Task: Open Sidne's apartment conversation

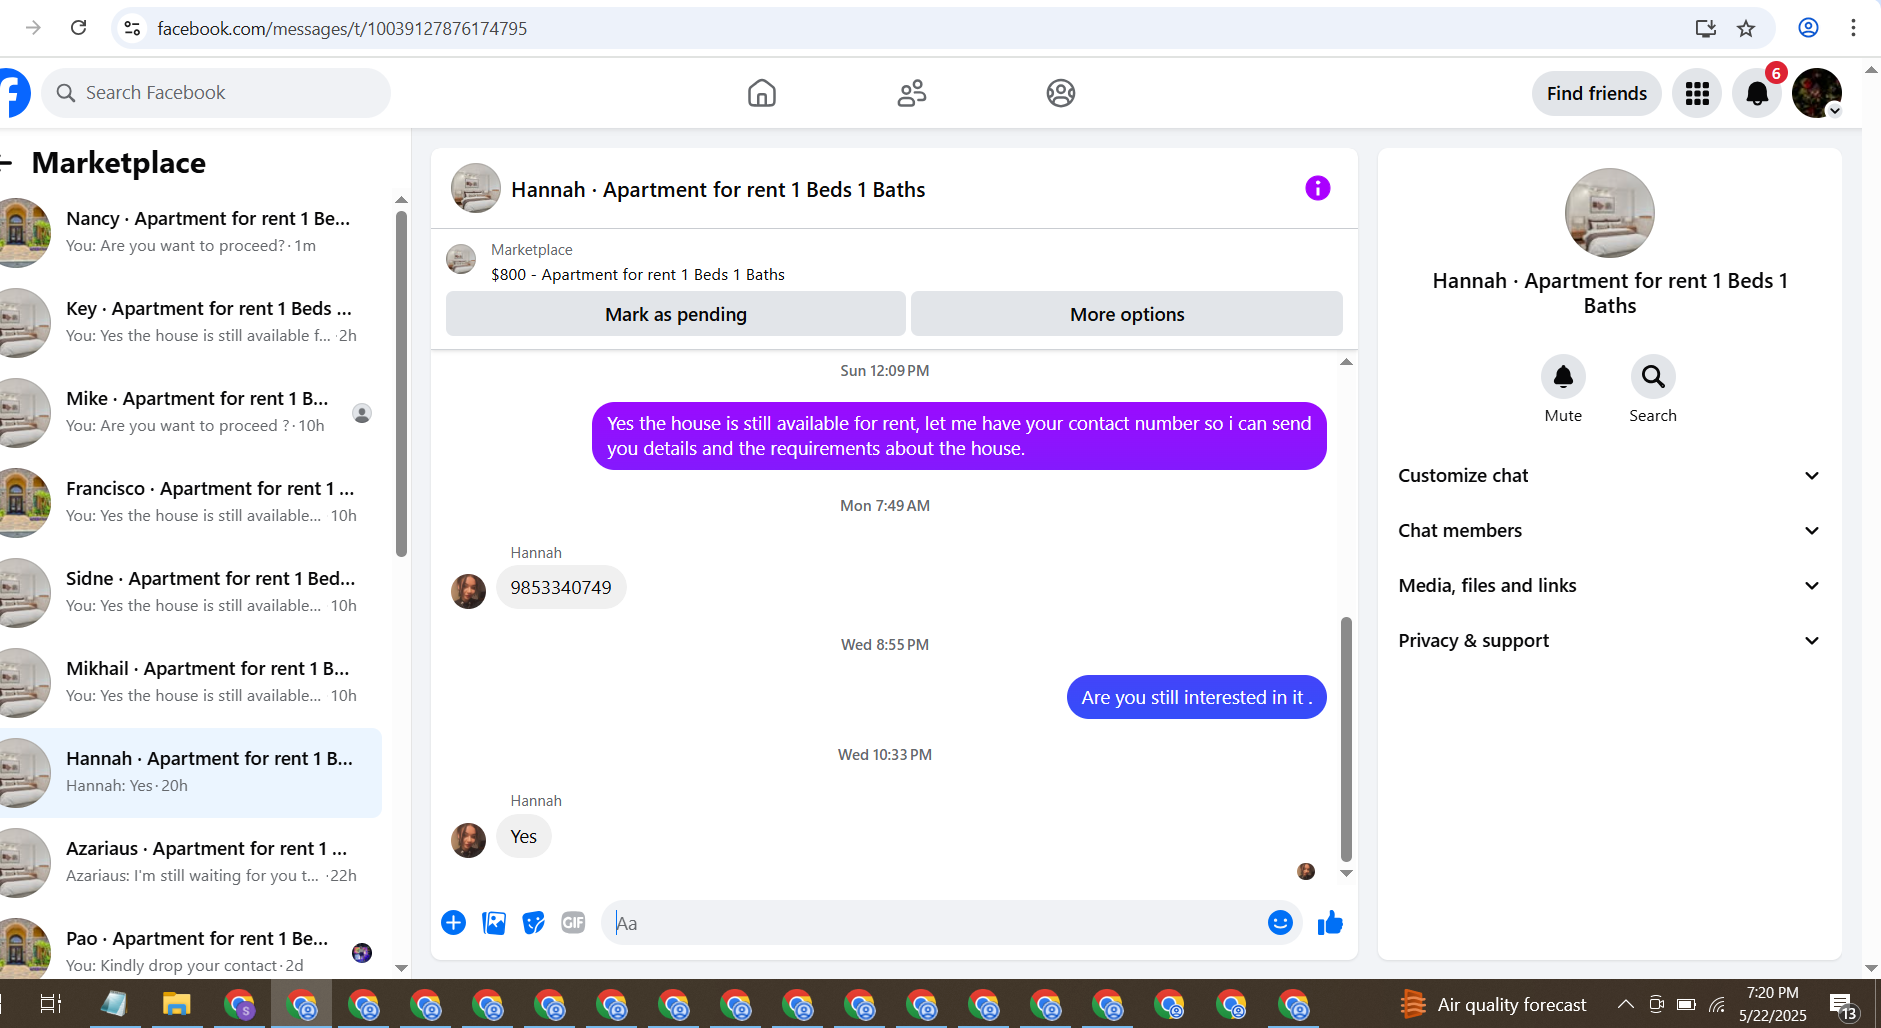Action: pos(191,592)
